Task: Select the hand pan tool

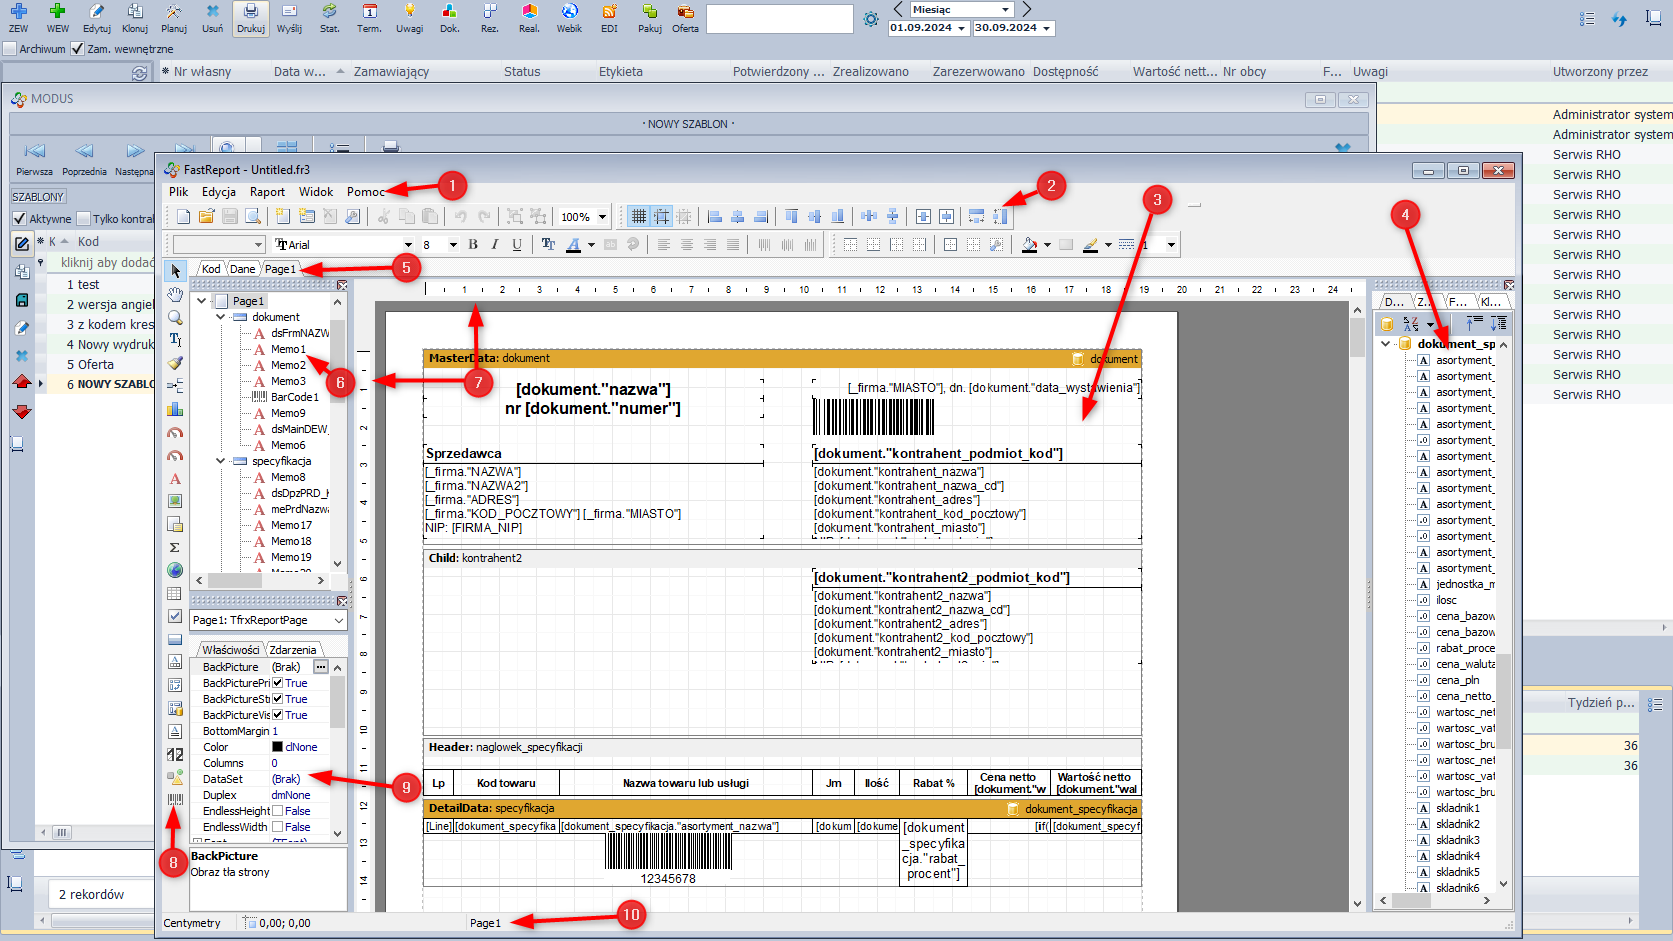Action: pyautogui.click(x=175, y=294)
